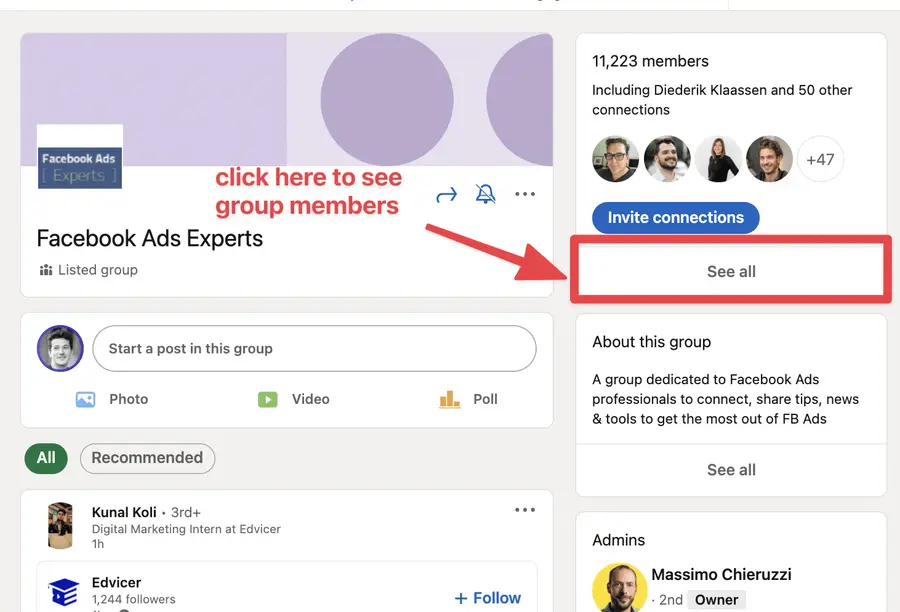Keep the All feed filter selected

click(x=46, y=458)
